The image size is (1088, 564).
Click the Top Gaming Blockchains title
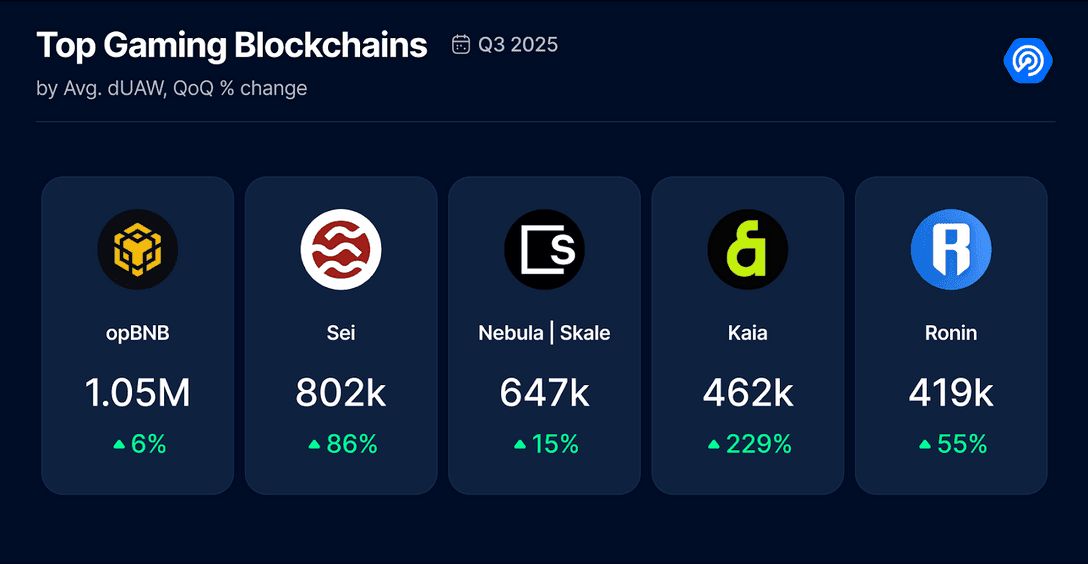(231, 45)
